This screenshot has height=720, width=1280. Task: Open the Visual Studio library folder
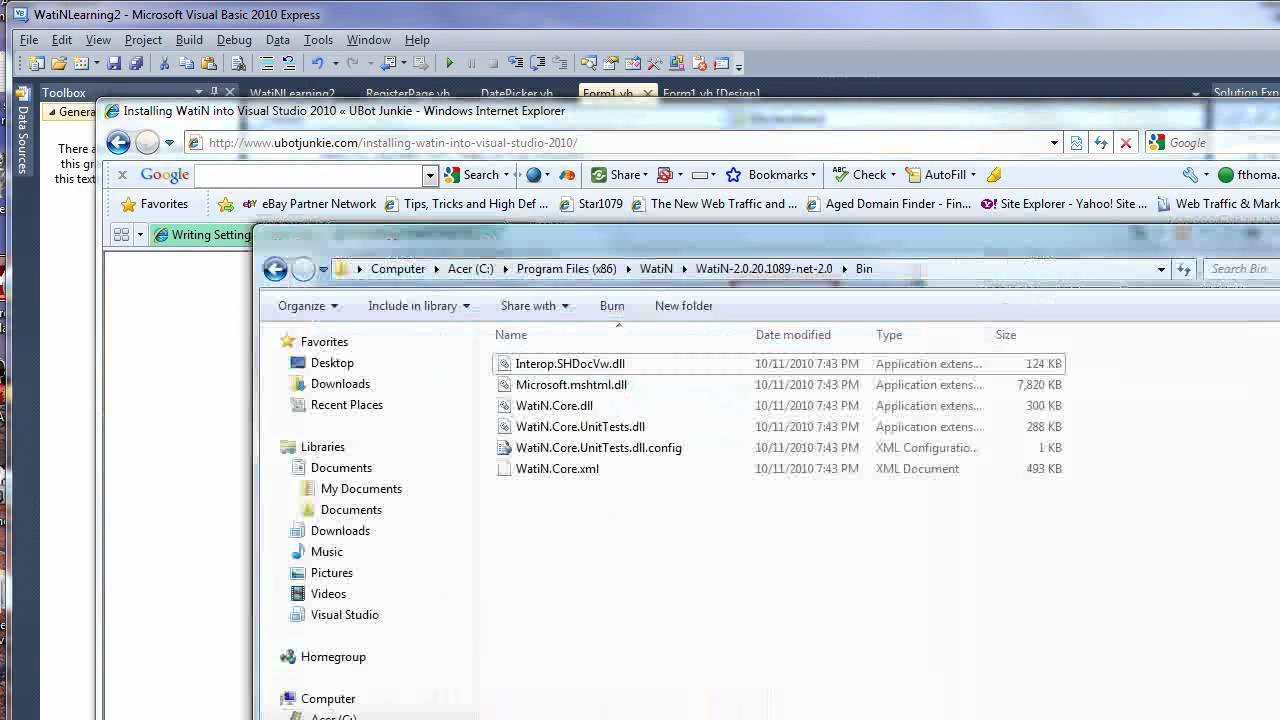coord(344,615)
